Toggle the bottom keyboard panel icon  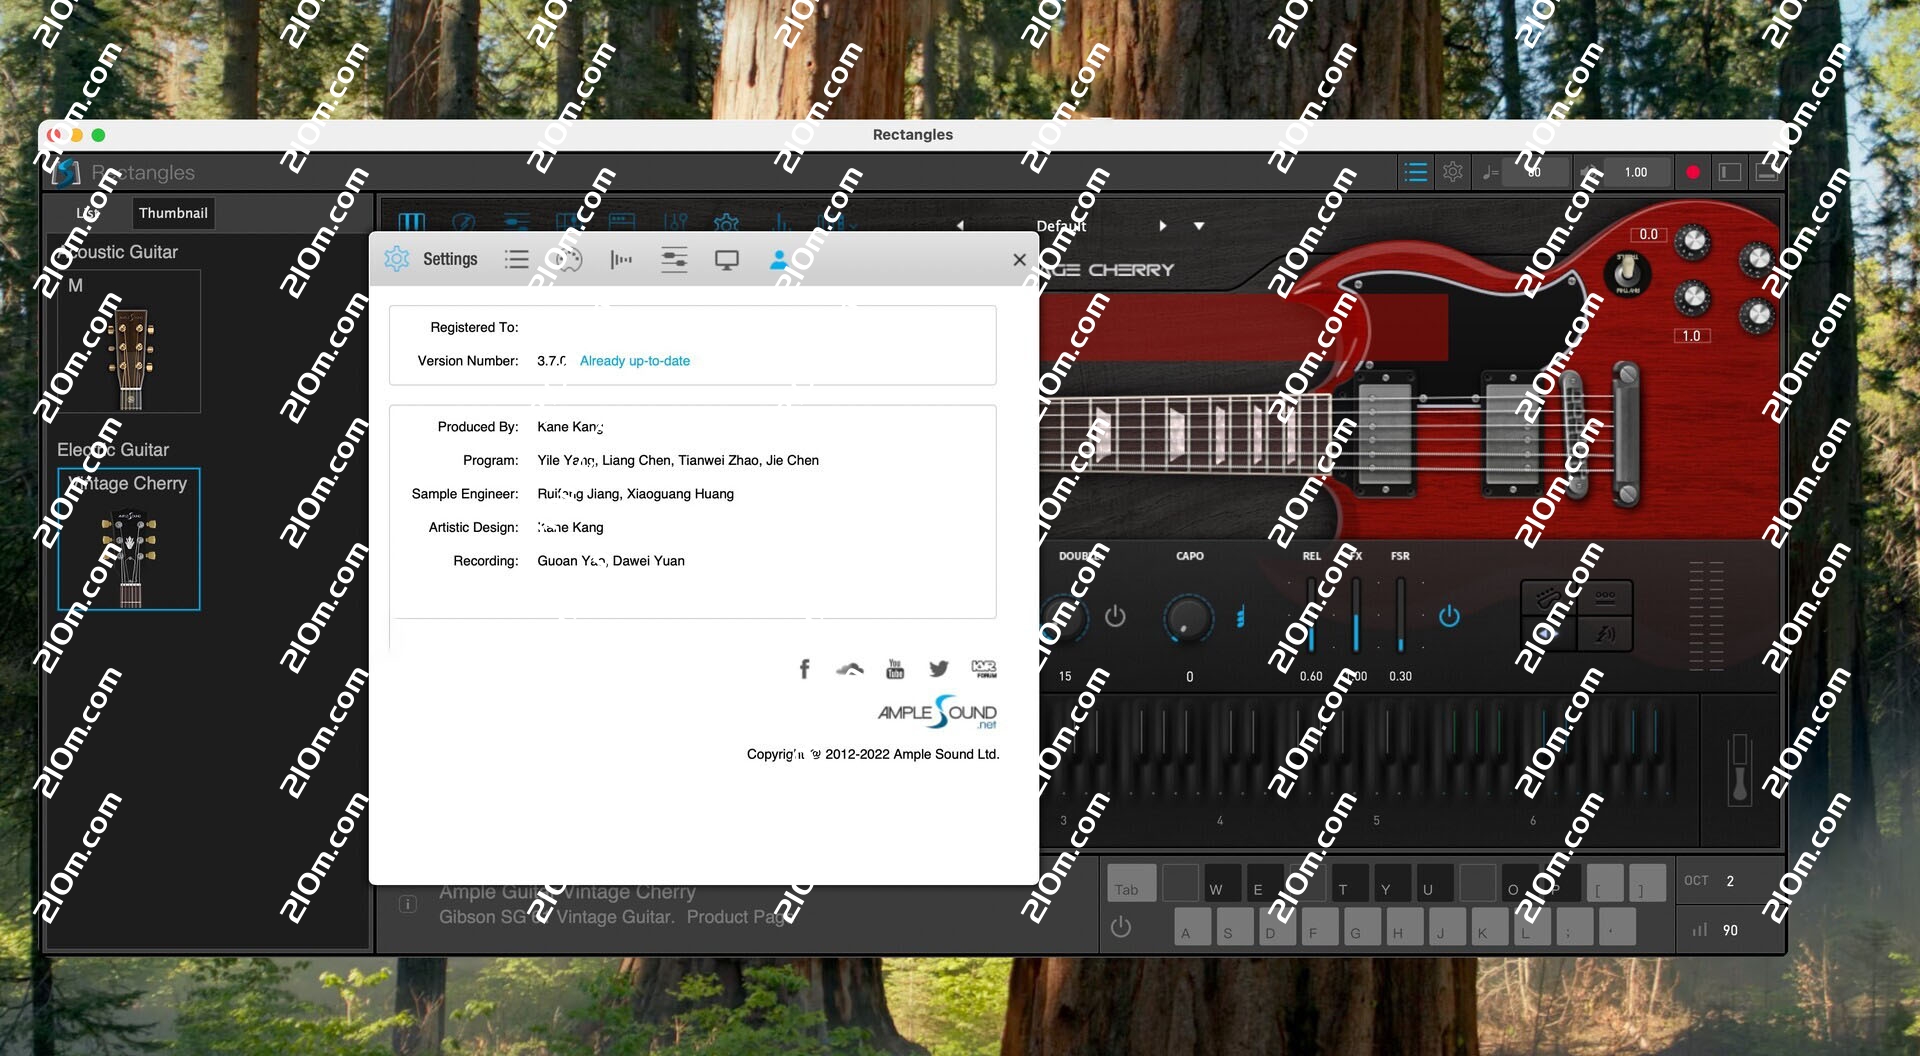point(1767,172)
